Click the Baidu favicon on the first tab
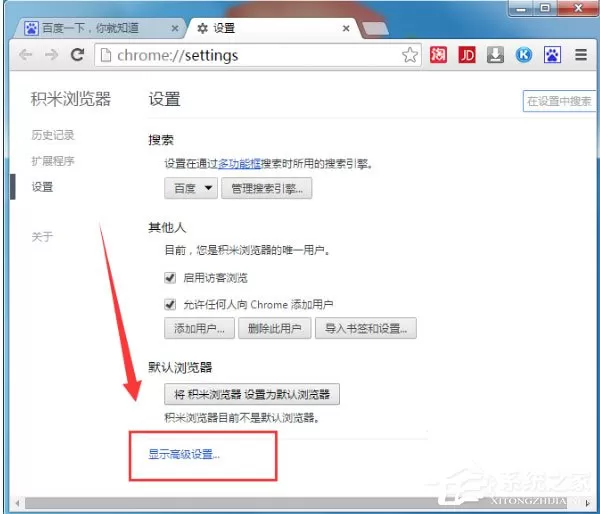The image size is (600, 514). pyautogui.click(x=31, y=28)
